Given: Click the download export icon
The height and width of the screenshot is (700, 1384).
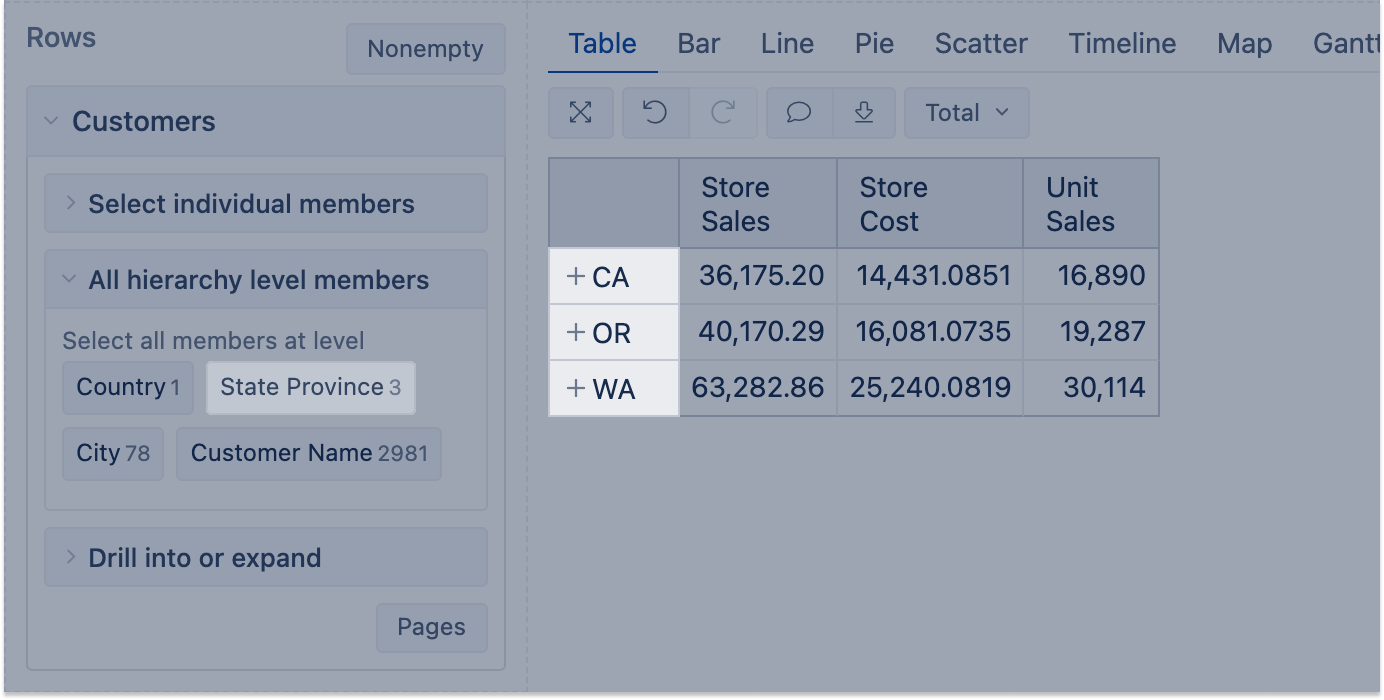Looking at the screenshot, I should (864, 113).
